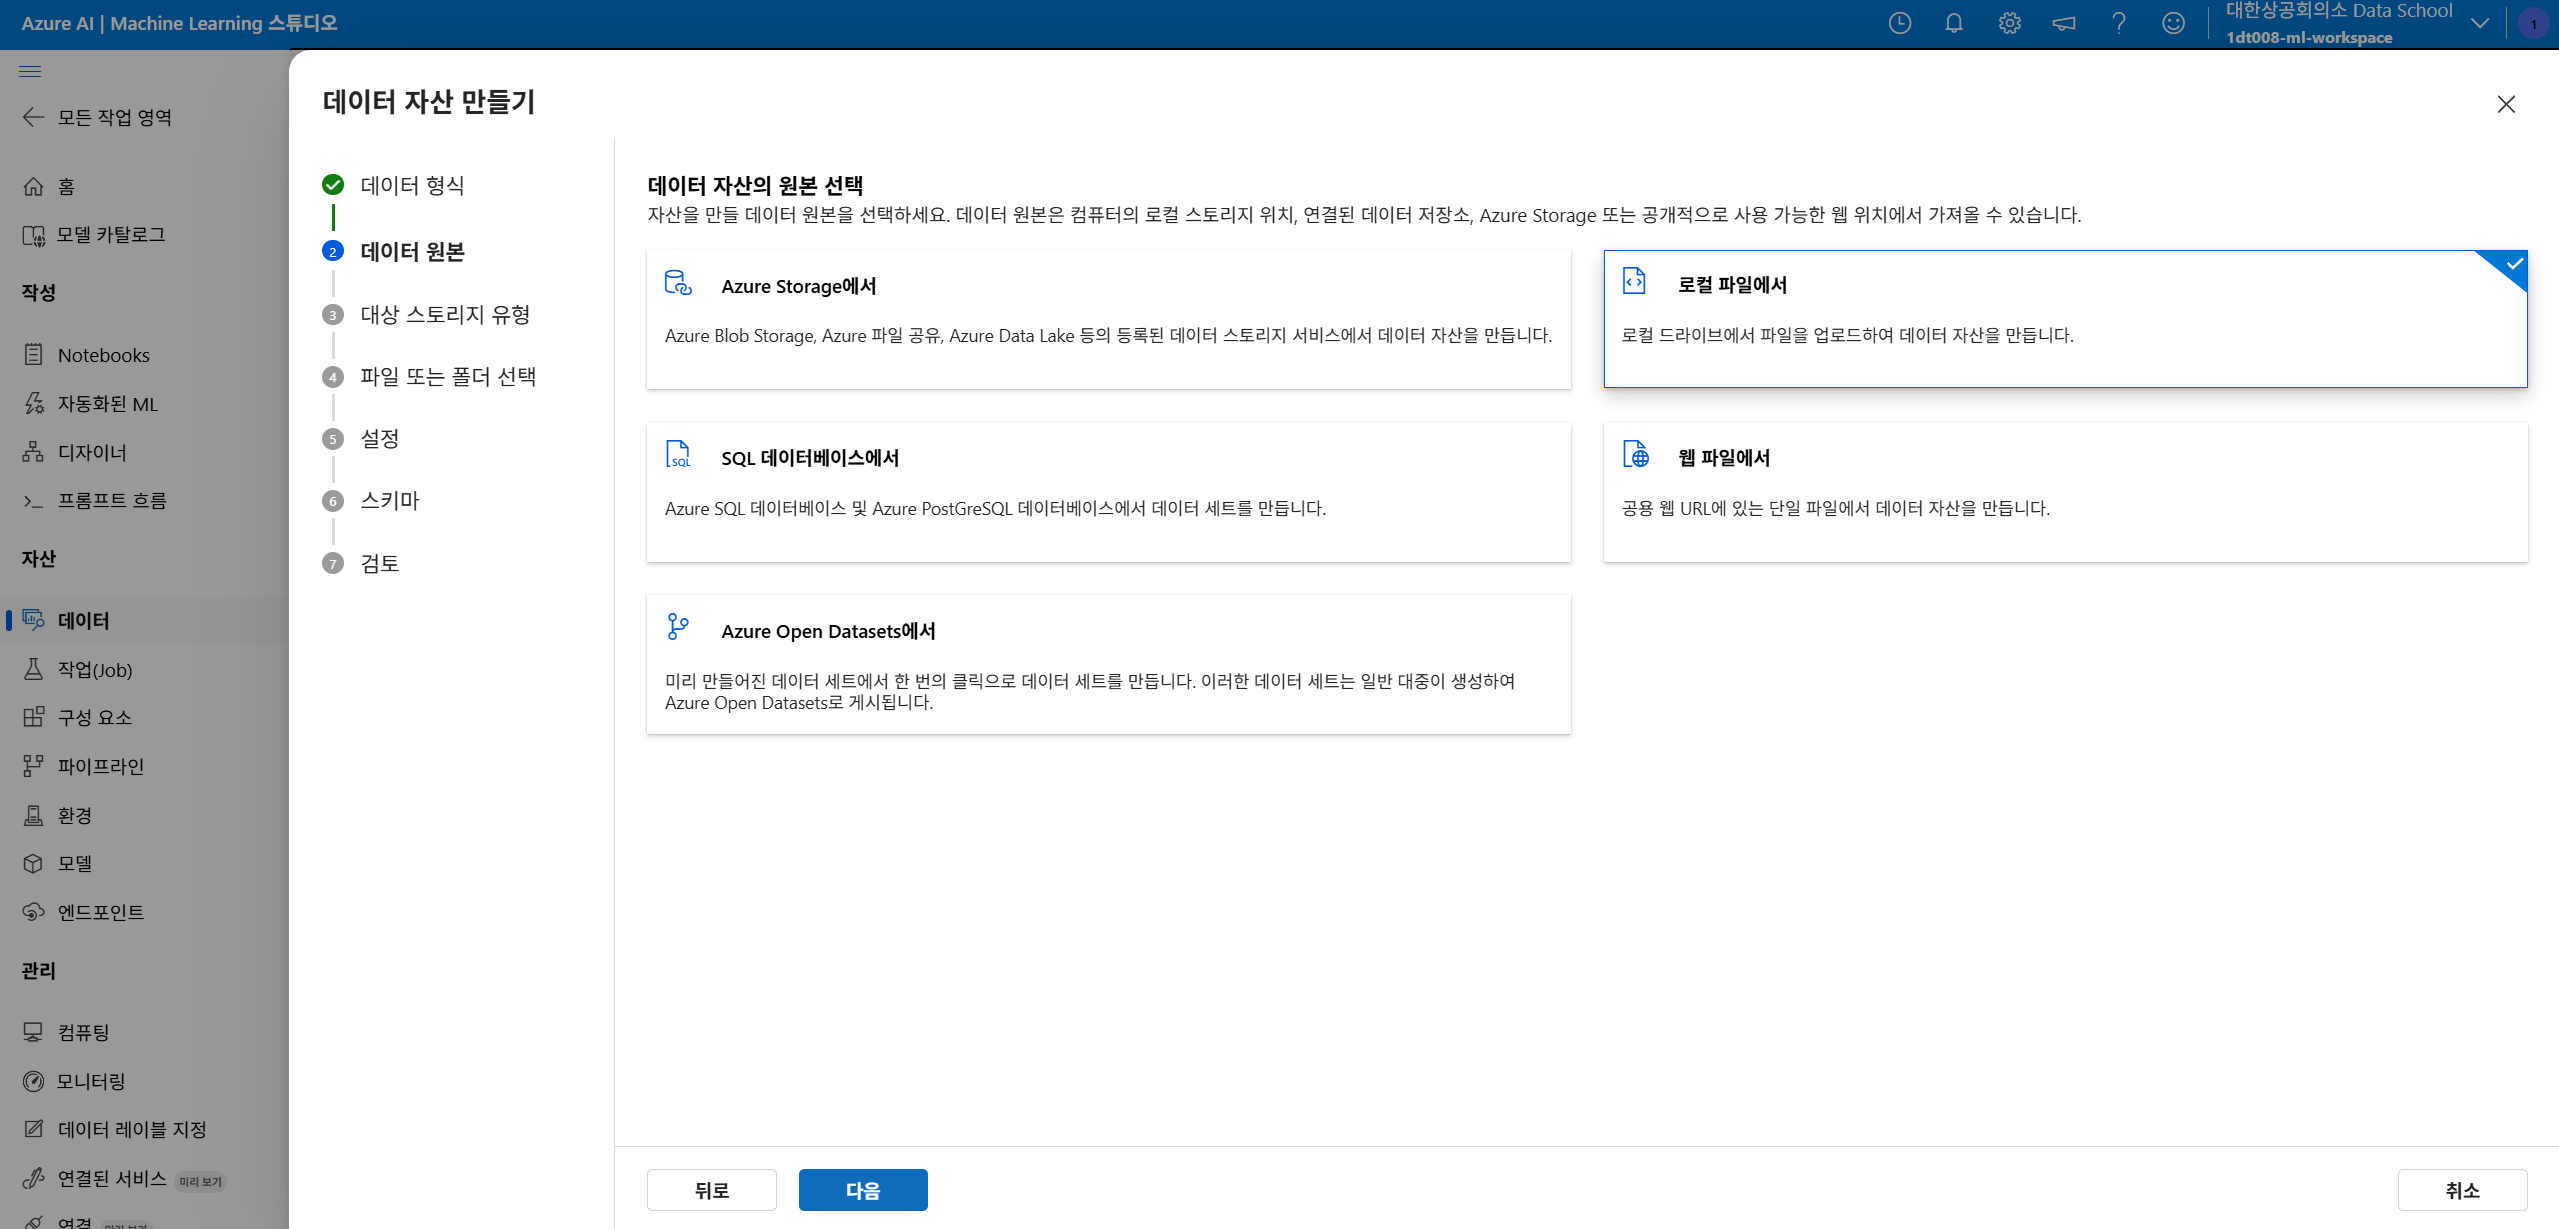Select the 설정 wizard step
Screen dimensions: 2559x1229
point(361,438)
